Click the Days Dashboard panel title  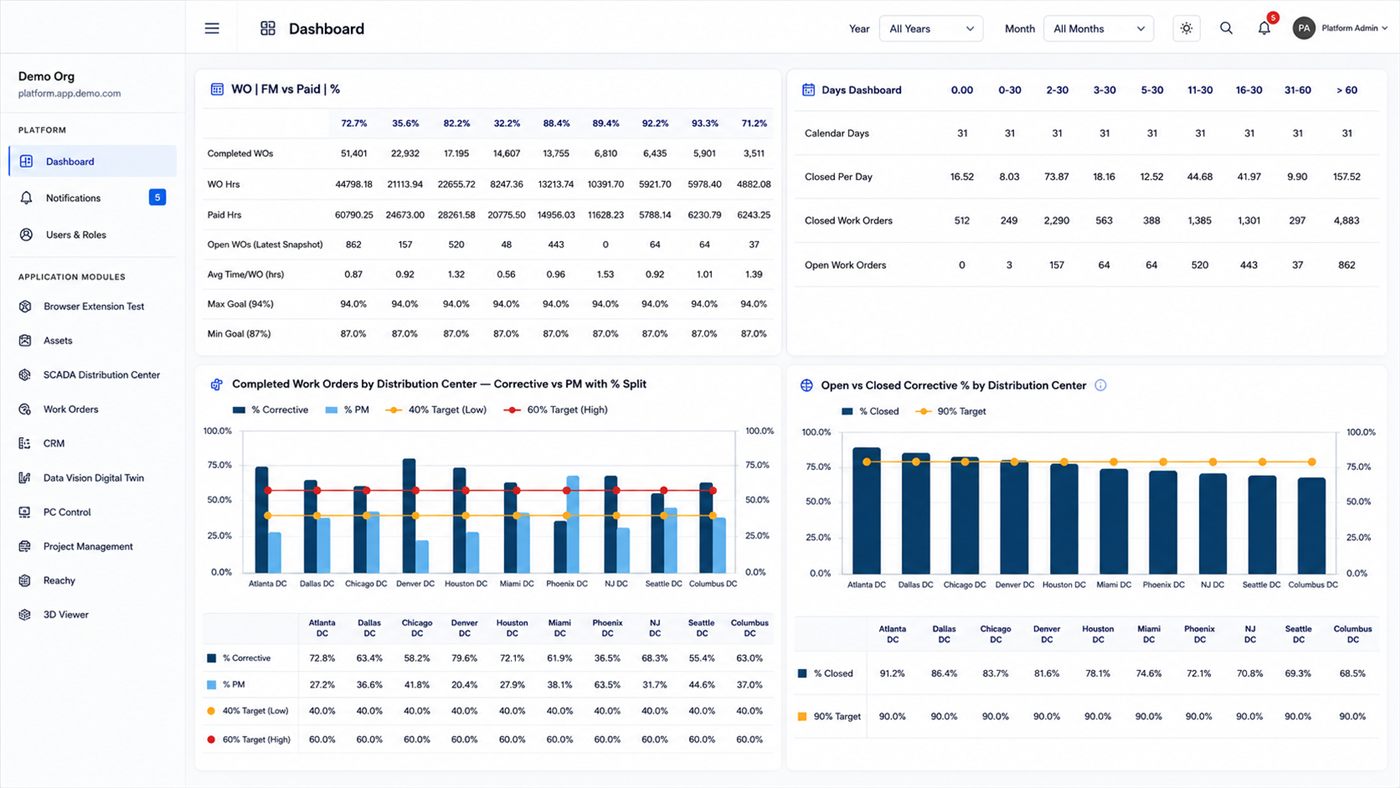[x=861, y=90]
